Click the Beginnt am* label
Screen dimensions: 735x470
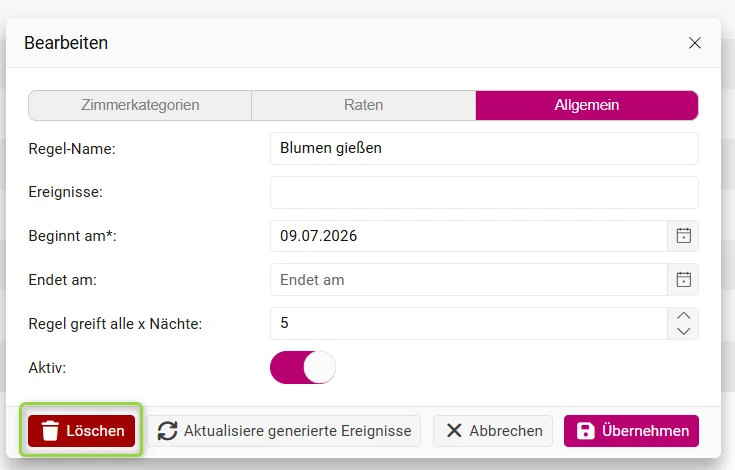point(73,236)
